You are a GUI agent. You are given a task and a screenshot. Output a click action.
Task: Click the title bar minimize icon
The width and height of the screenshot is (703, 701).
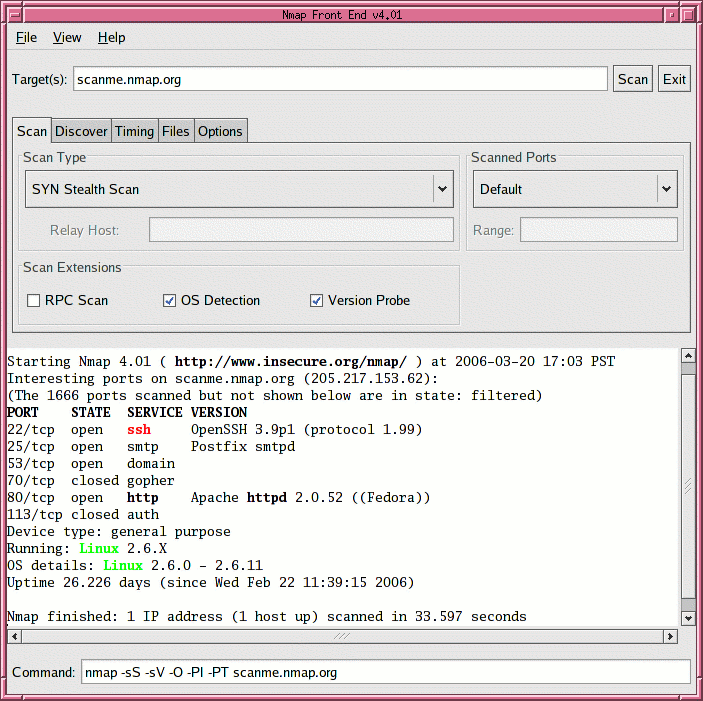(x=671, y=15)
